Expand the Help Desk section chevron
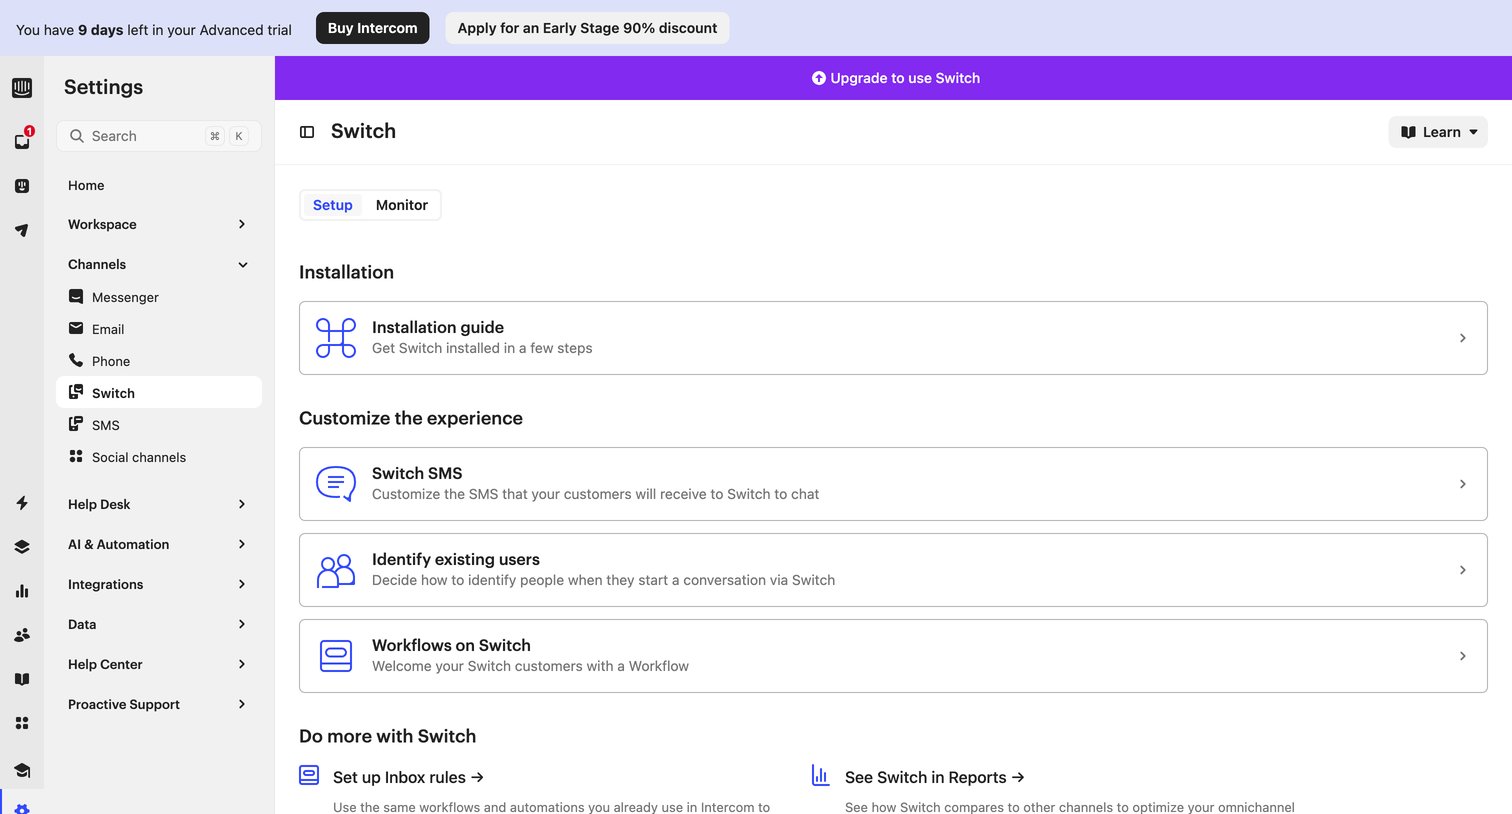Screen dimensions: 1512x814 [x=242, y=504]
